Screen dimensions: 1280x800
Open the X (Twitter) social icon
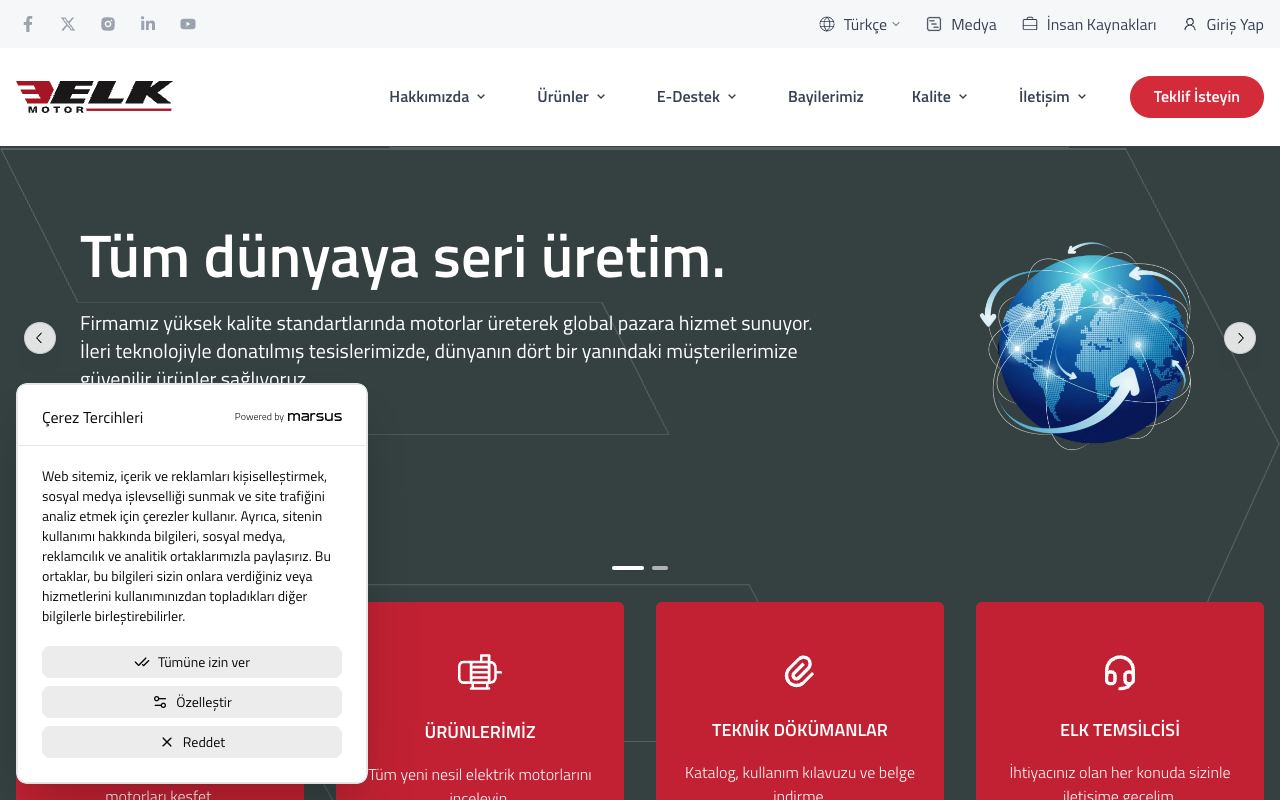click(x=68, y=24)
